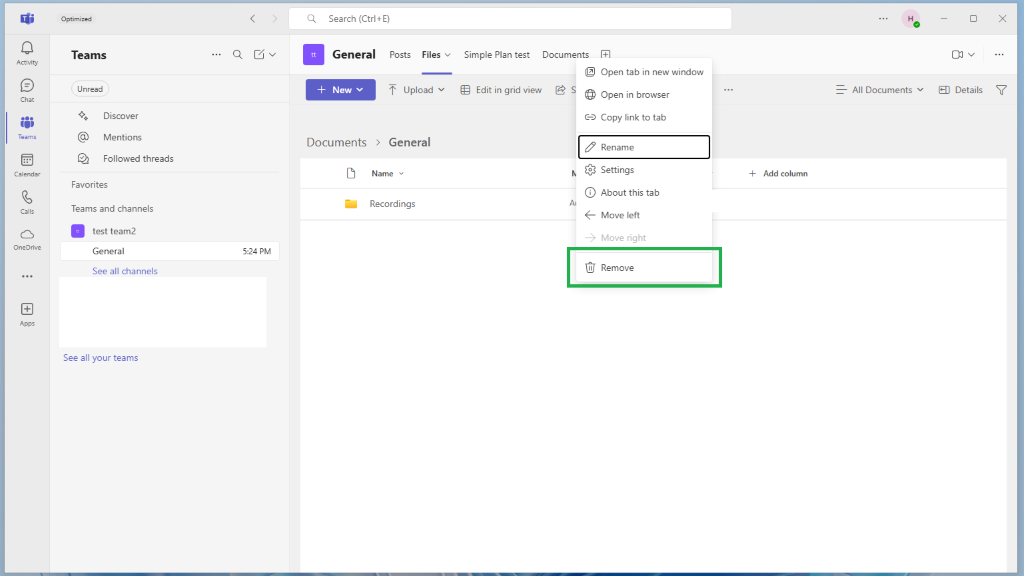Click the search box

point(510,19)
